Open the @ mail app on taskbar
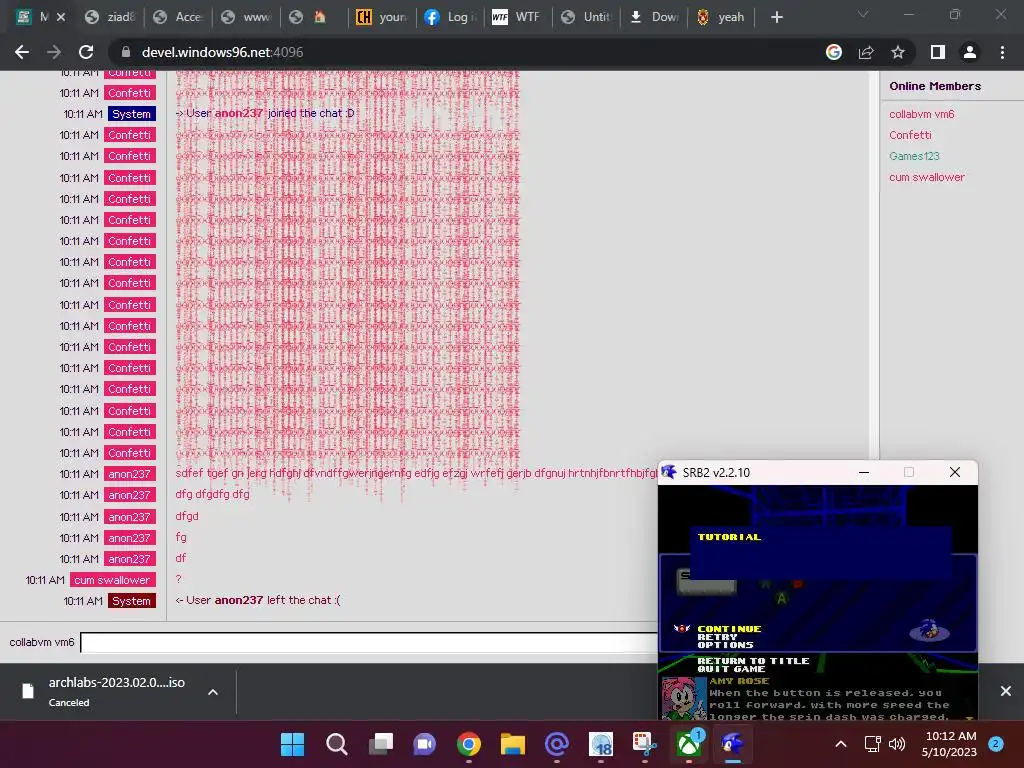 pos(557,744)
